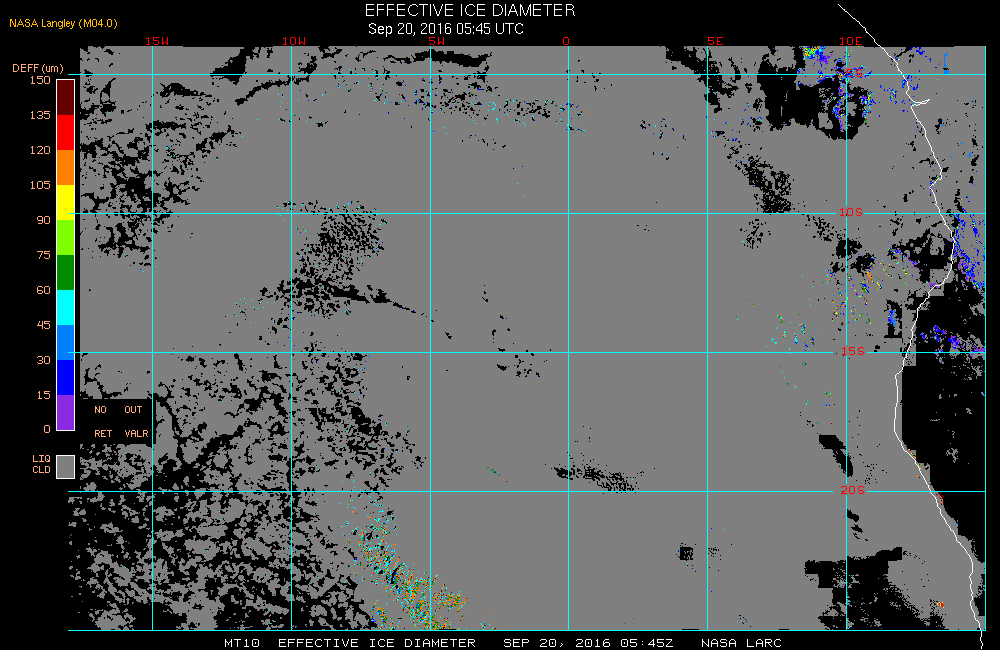Click the 15 scale value

pos(43,395)
